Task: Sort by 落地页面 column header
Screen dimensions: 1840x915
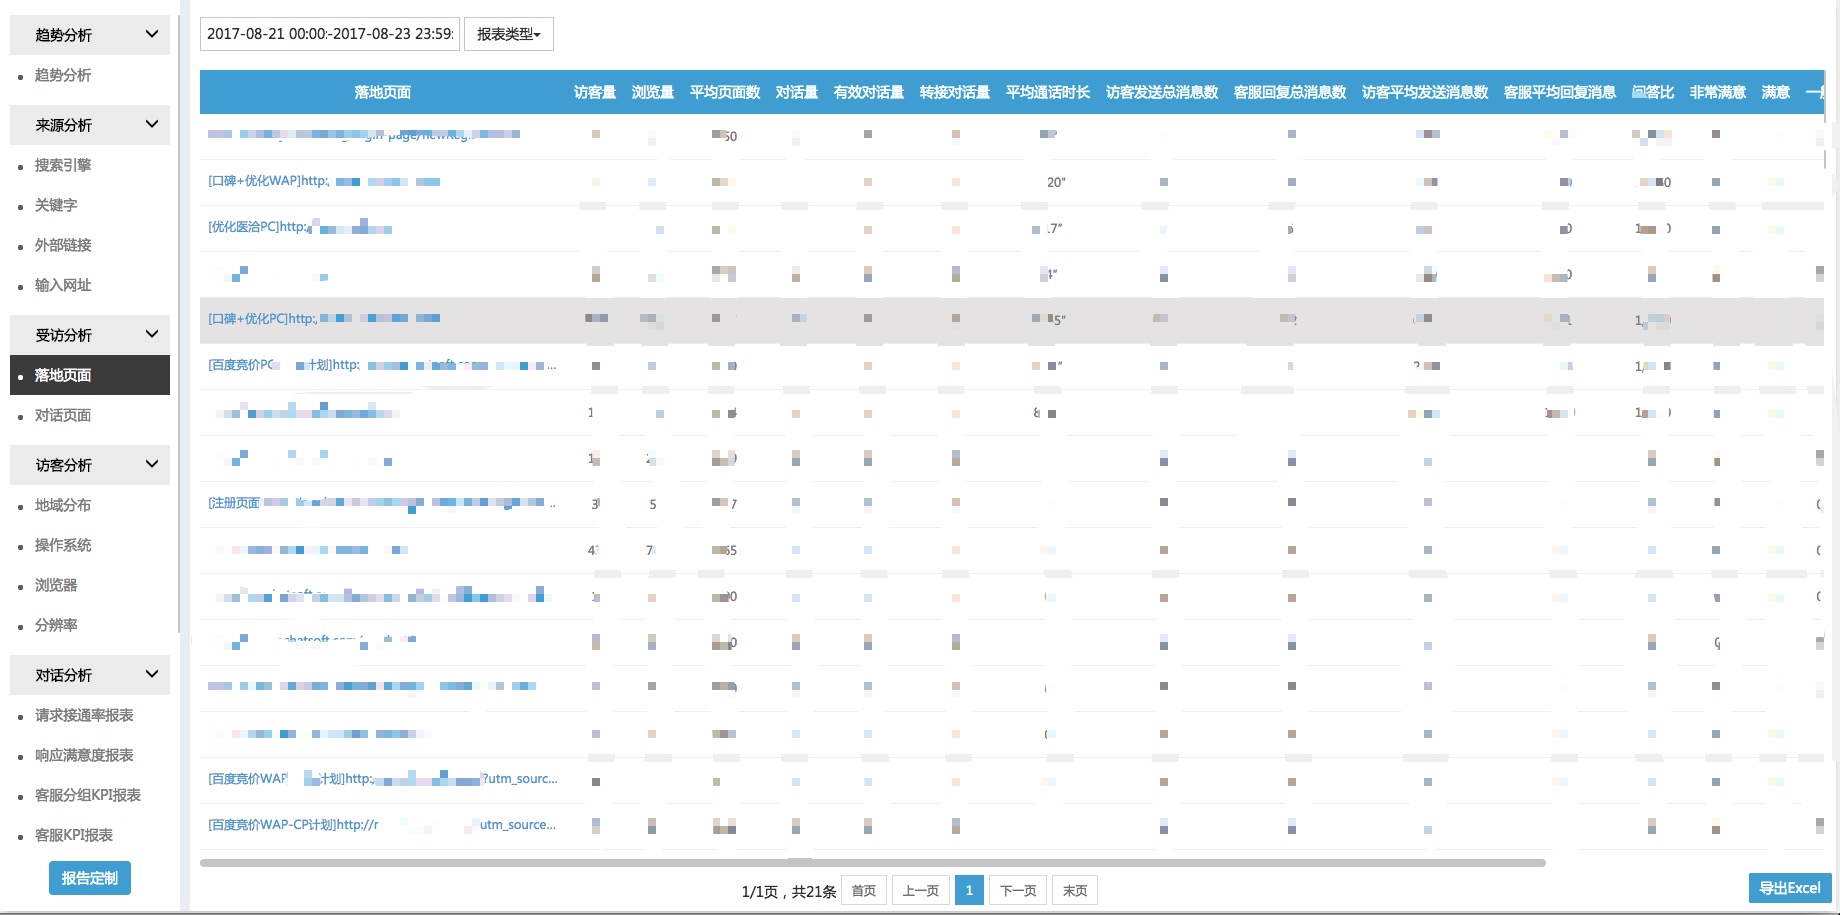Action: [x=383, y=92]
